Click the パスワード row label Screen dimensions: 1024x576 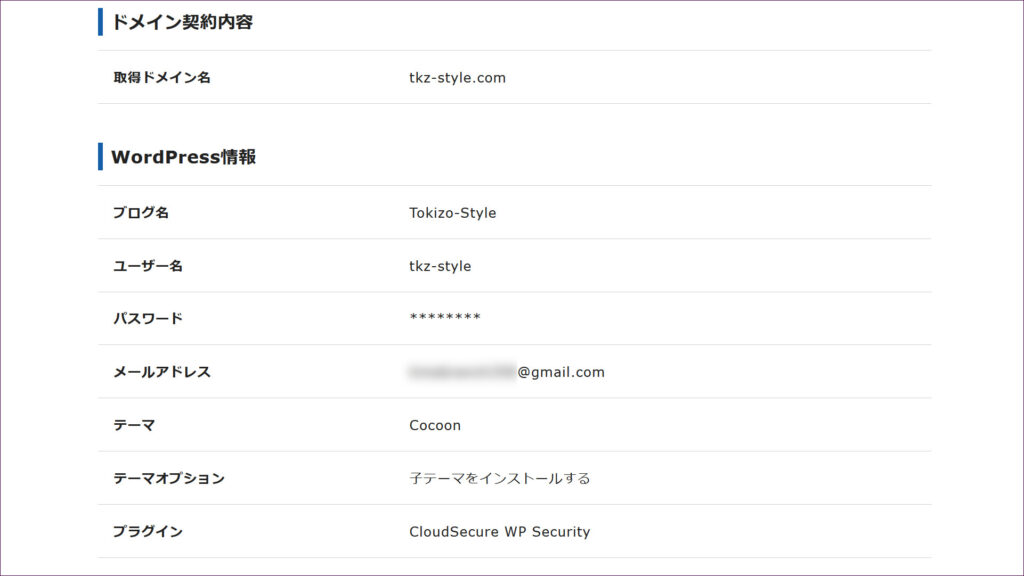pyautogui.click(x=148, y=318)
